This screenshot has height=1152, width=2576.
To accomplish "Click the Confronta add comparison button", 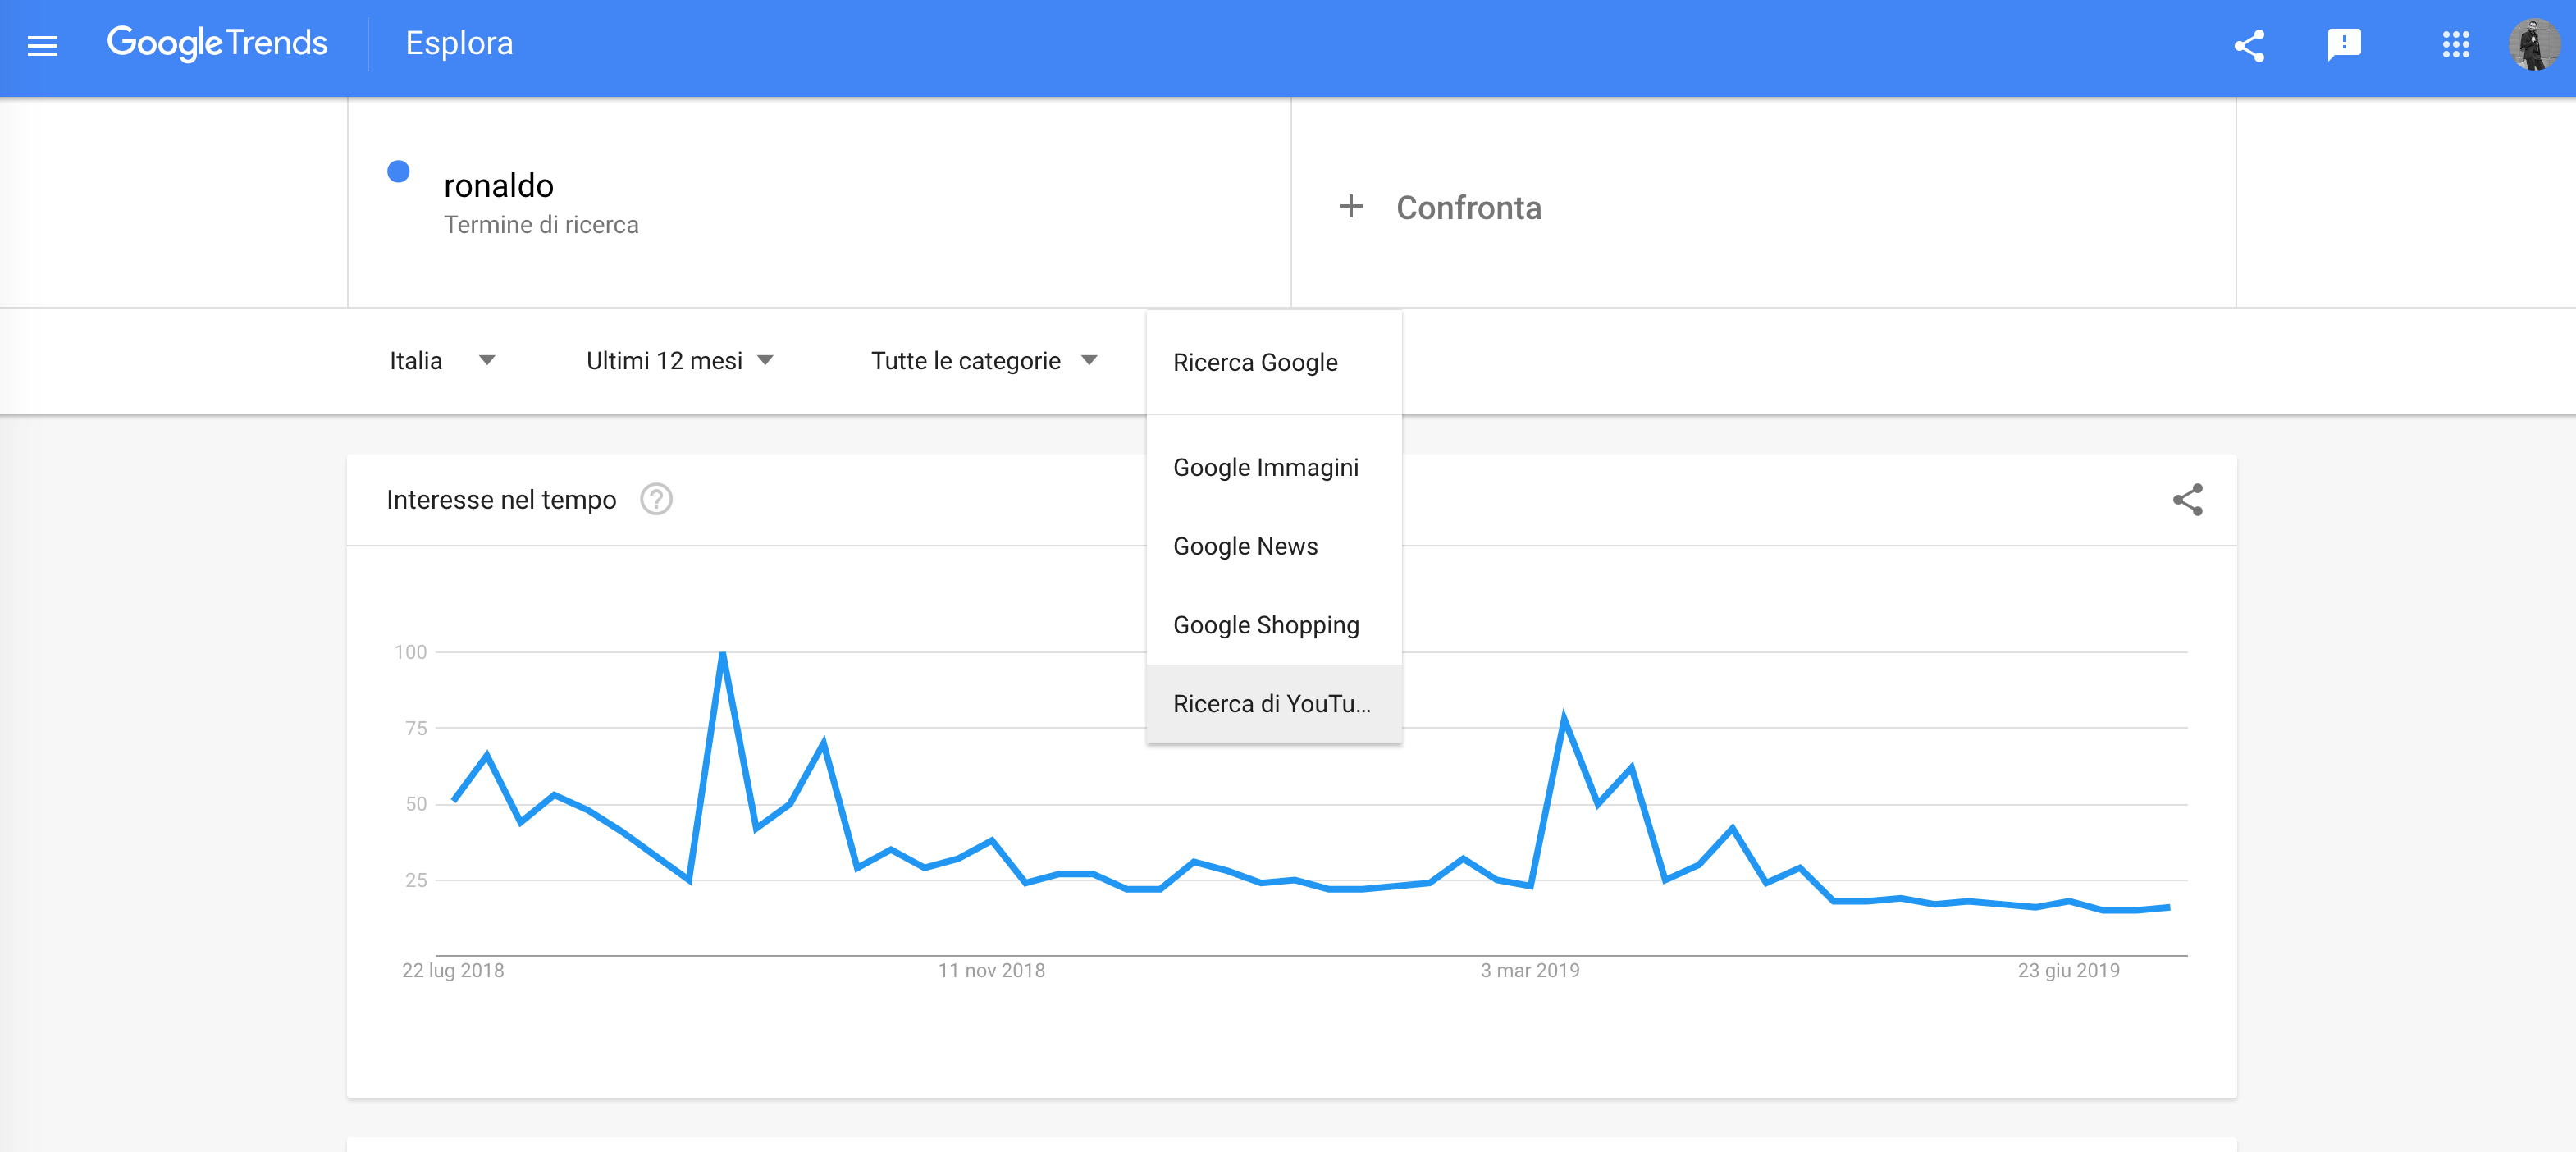I will (x=1468, y=208).
